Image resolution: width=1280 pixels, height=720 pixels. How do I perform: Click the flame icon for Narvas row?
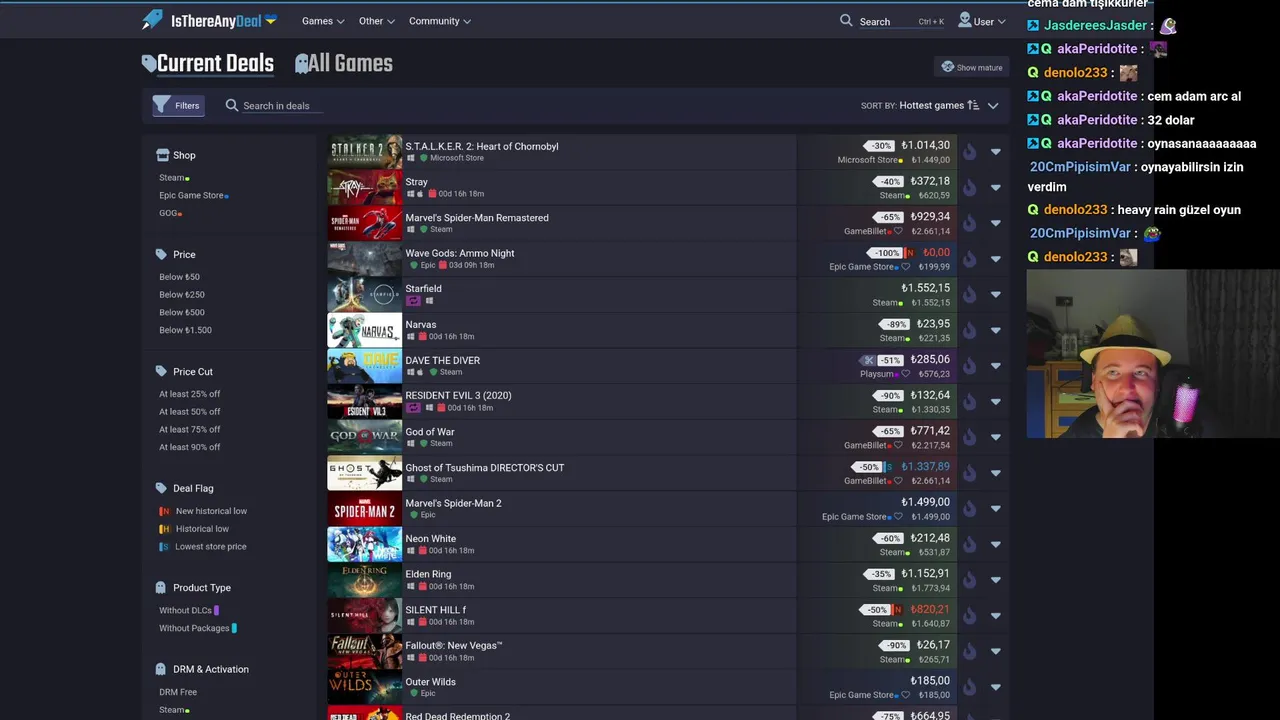pos(969,330)
